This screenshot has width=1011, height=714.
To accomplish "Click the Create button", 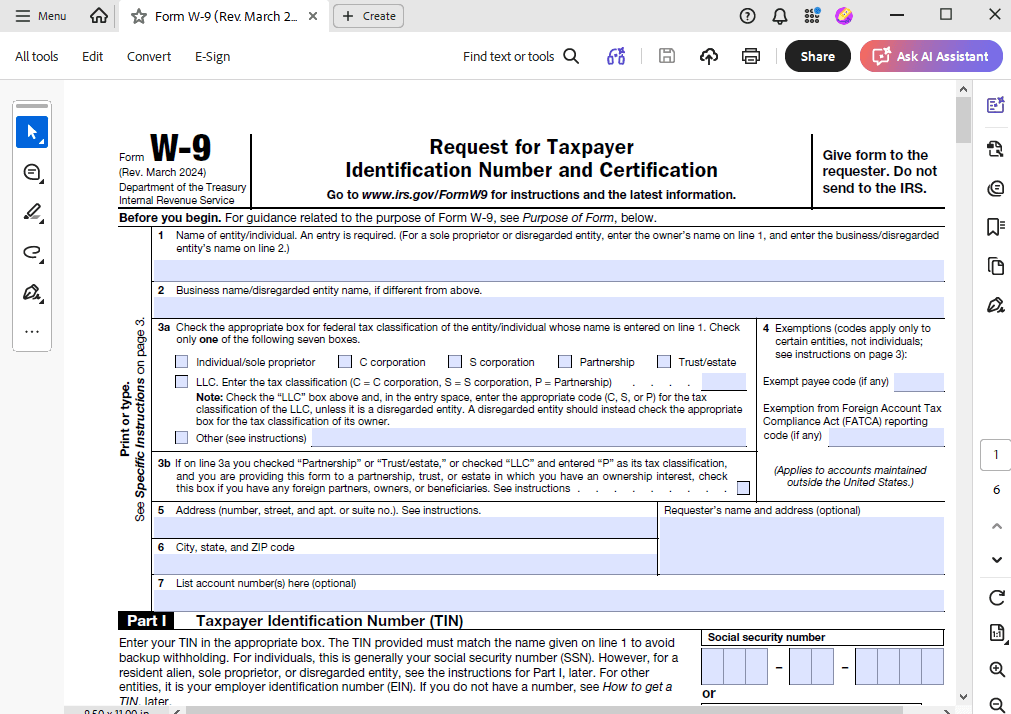I will click(369, 16).
